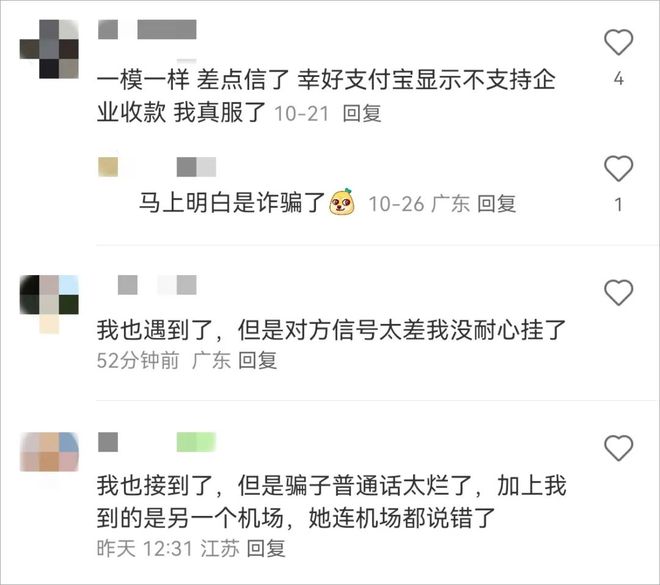Viewport: 660px width, 585px height.
Task: Open blurred username above 我也接到了 comment
Action: pyautogui.click(x=157, y=442)
